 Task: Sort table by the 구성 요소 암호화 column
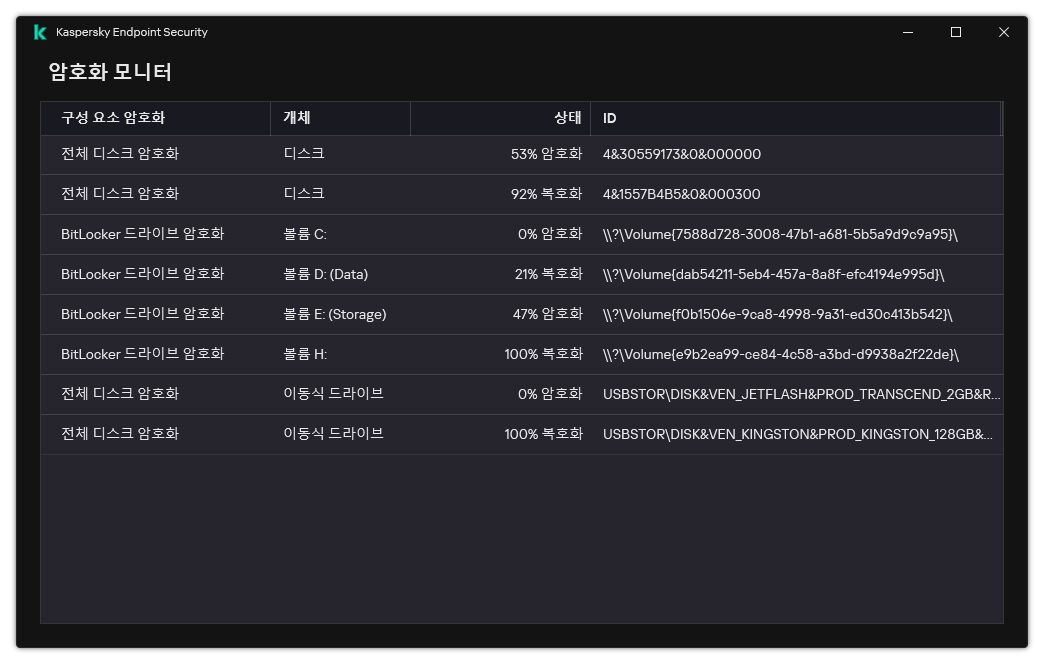[110, 118]
